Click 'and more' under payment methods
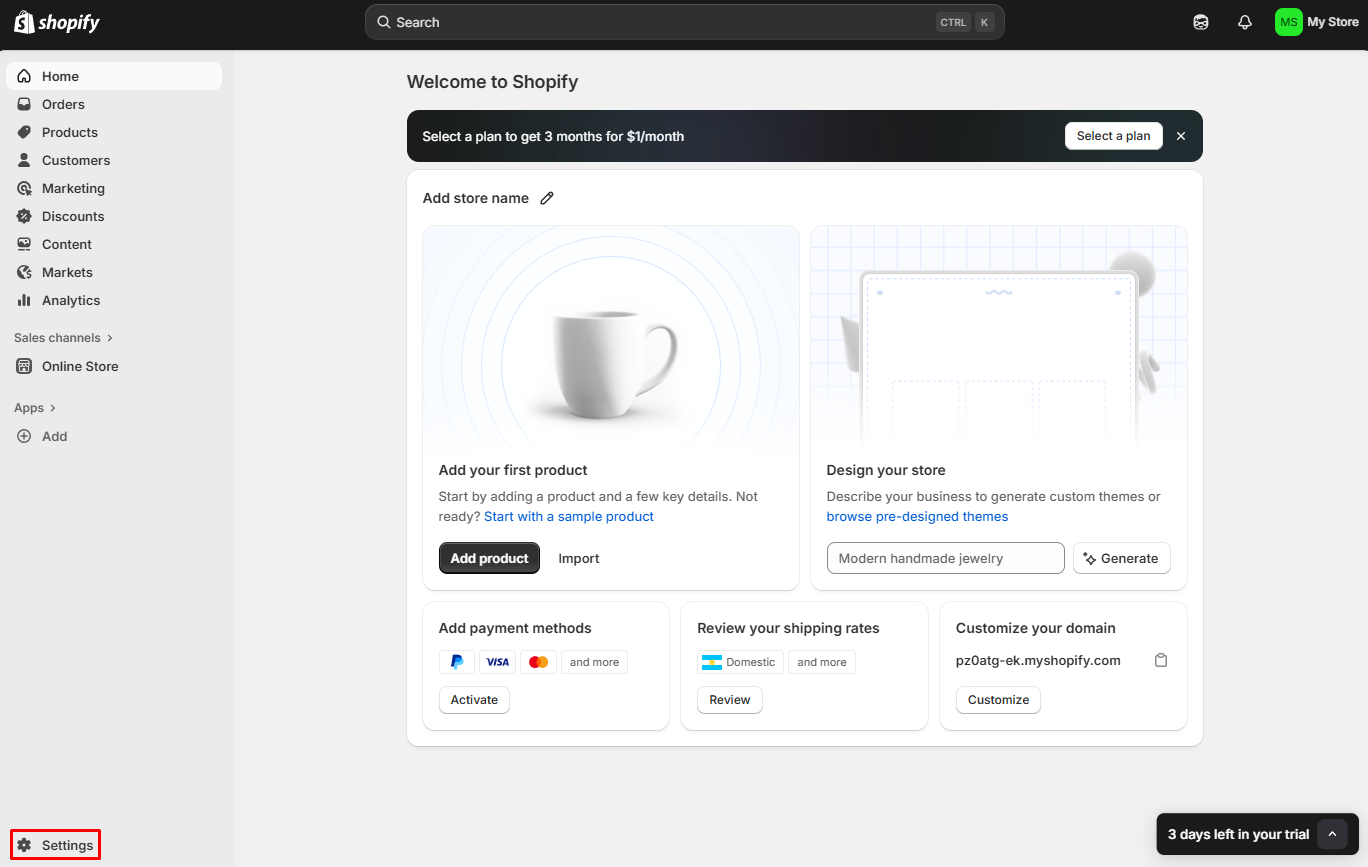The width and height of the screenshot is (1368, 867). point(594,662)
